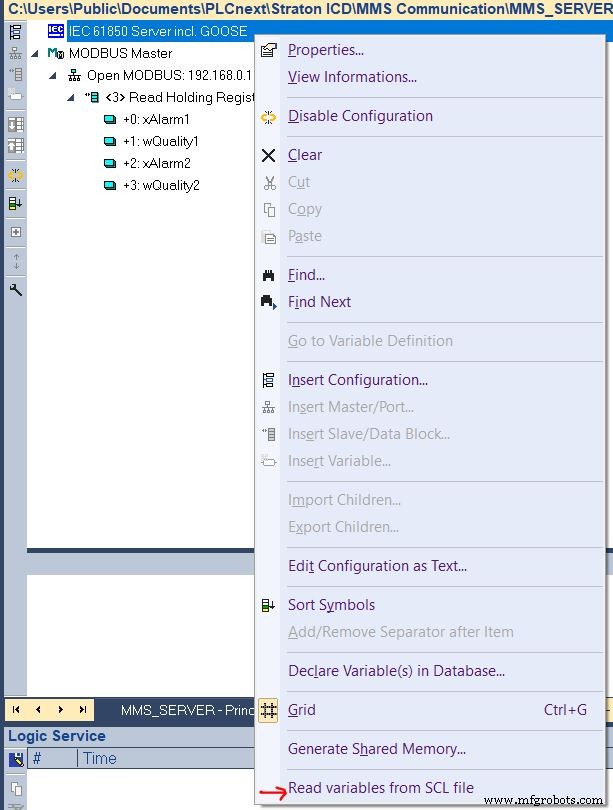613x810 pixels.
Task: Click the Sort Symbols icon in the sidebar
Action: tap(15, 205)
